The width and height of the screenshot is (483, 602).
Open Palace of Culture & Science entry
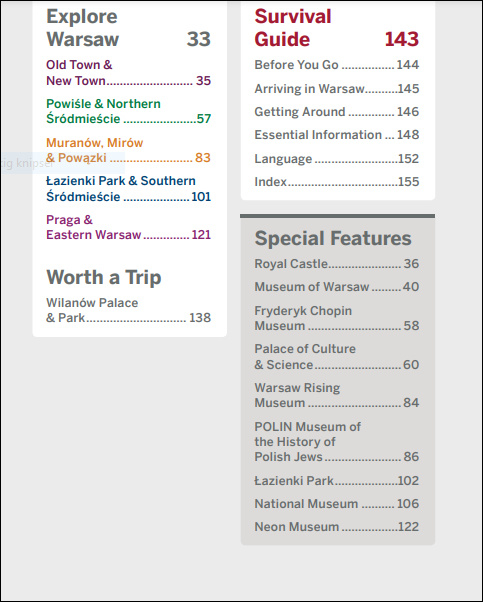tap(336, 357)
